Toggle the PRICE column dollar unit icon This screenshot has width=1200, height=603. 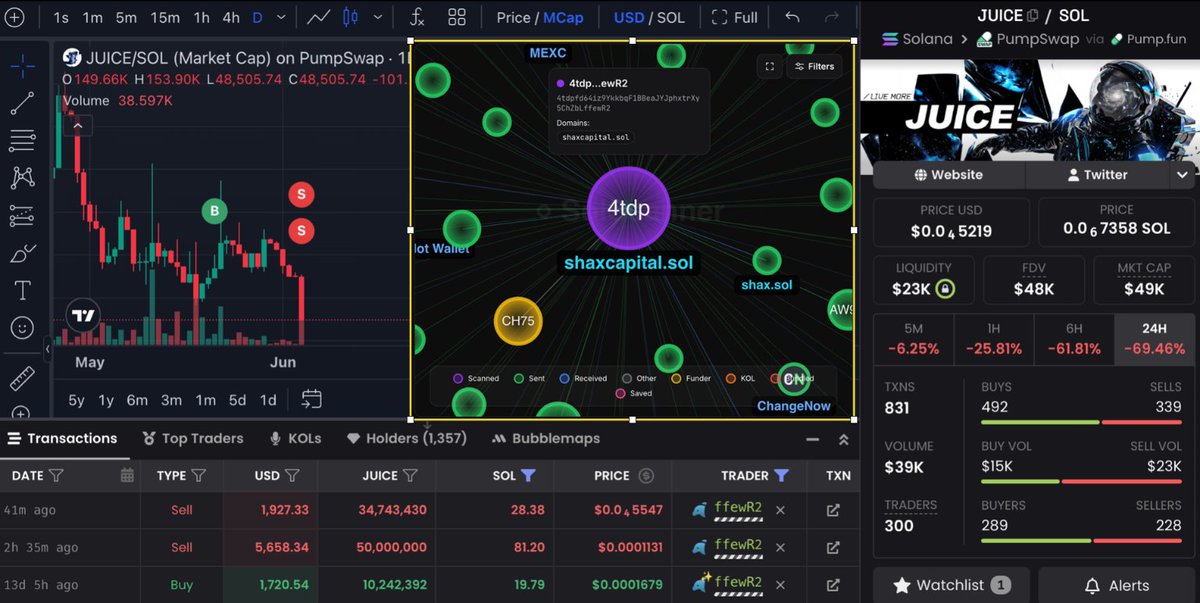pos(646,475)
